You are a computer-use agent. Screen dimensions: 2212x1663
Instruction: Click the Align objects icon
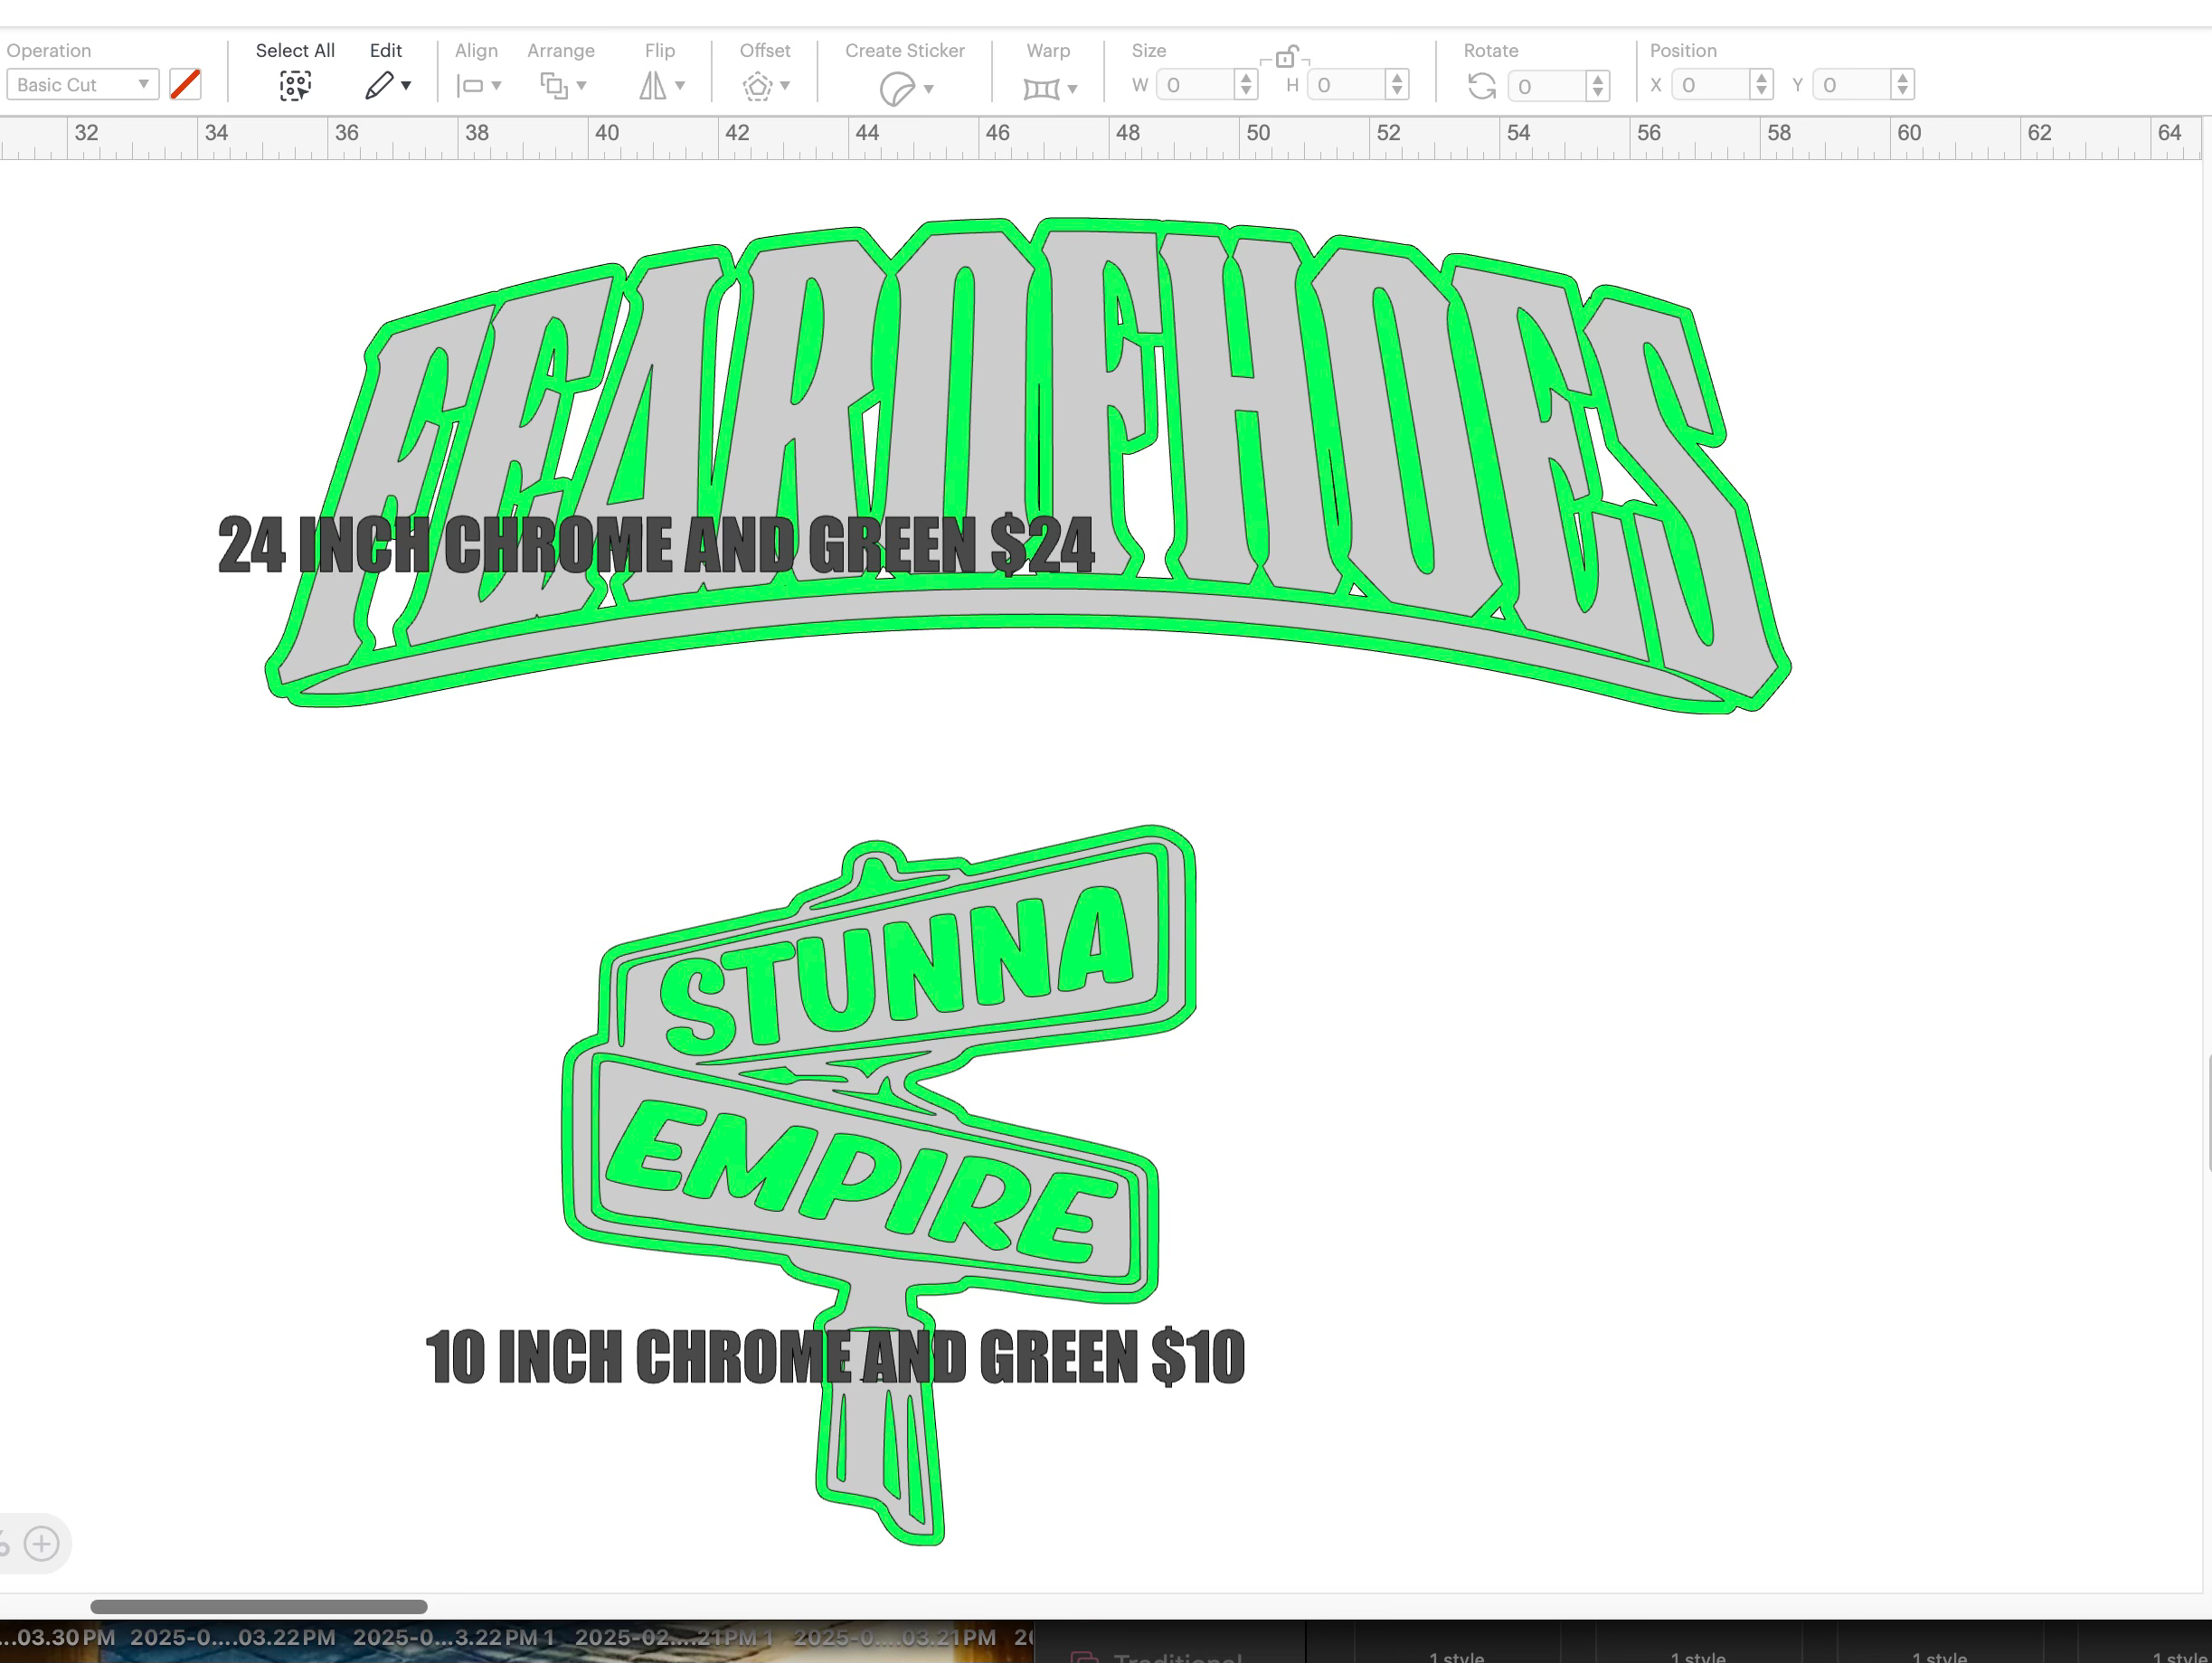click(x=470, y=86)
